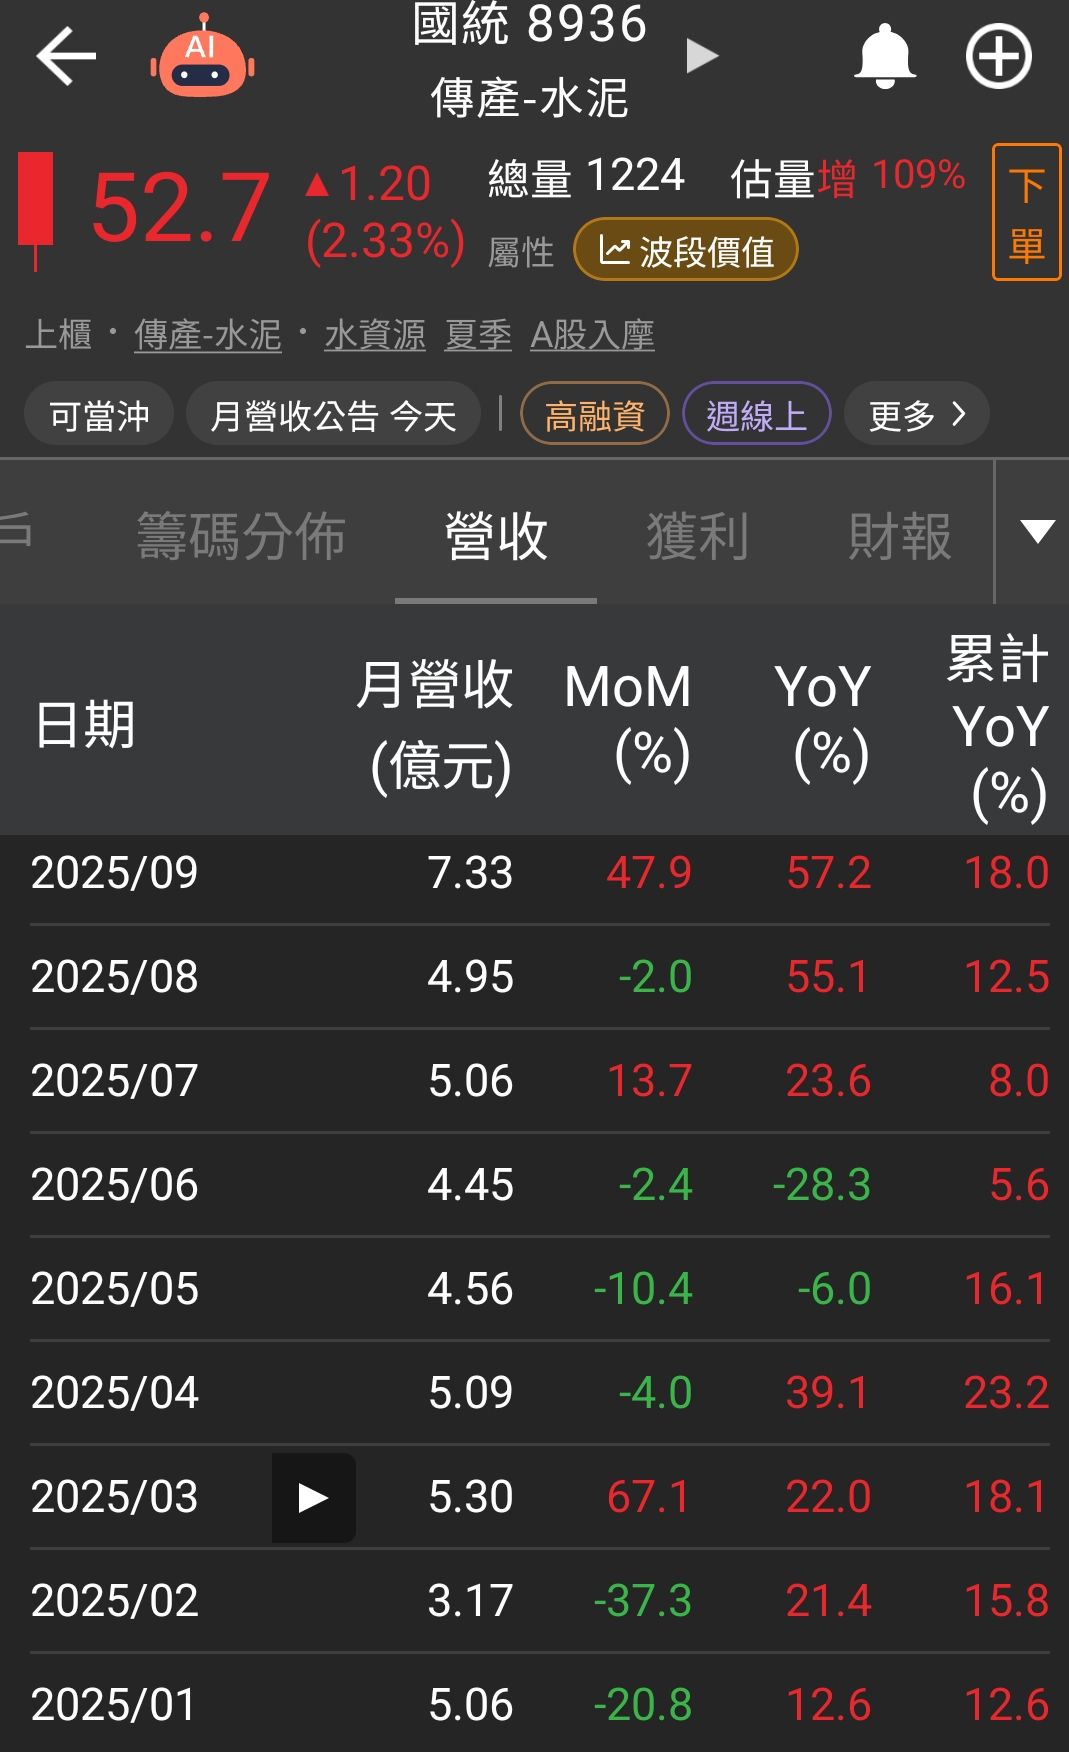Expand 更多 tags chevron

pyautogui.click(x=916, y=414)
